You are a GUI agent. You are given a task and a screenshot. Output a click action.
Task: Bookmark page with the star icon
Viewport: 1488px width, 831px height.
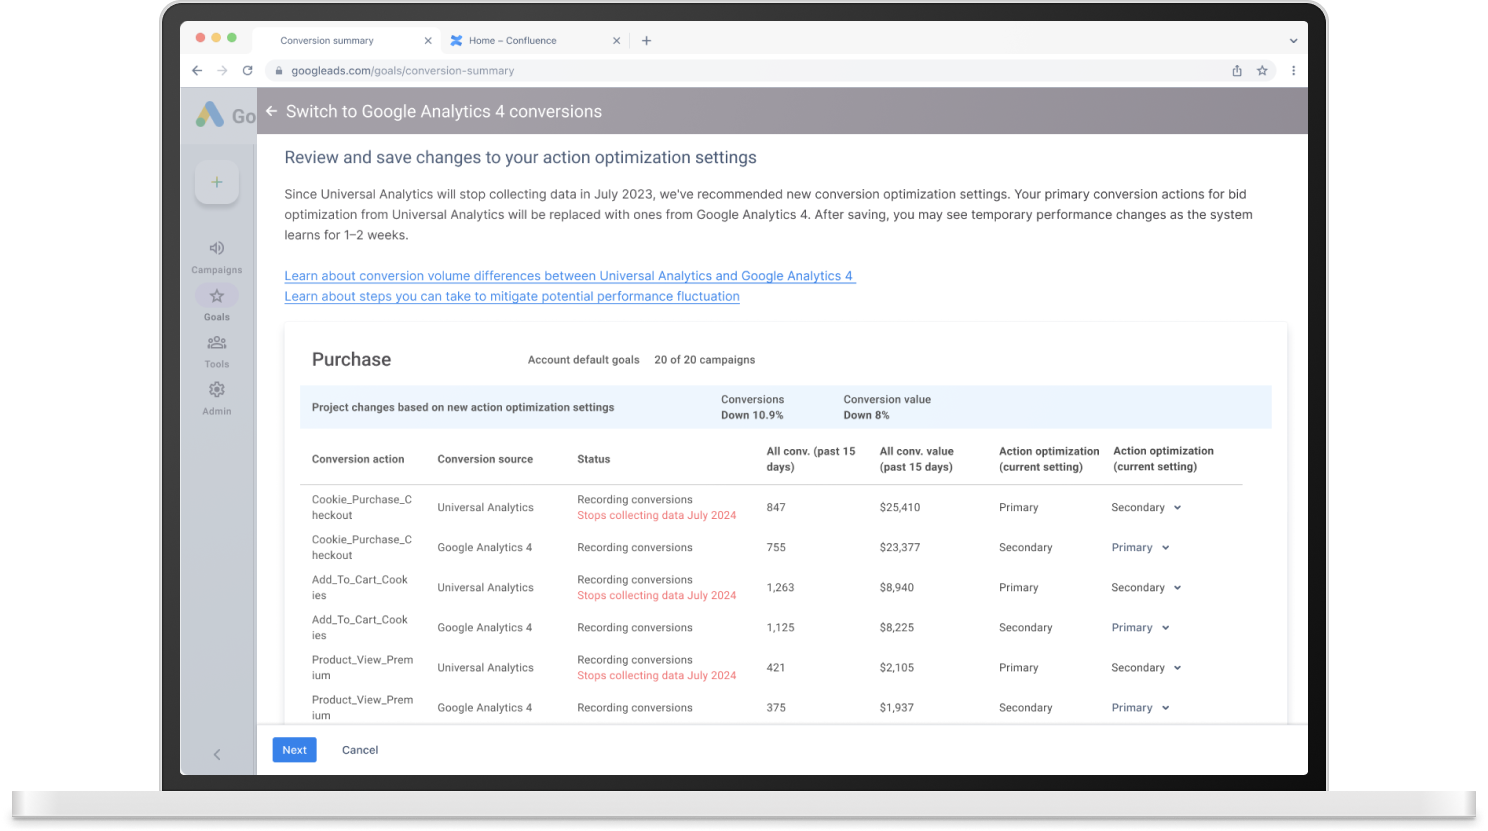tap(1262, 71)
